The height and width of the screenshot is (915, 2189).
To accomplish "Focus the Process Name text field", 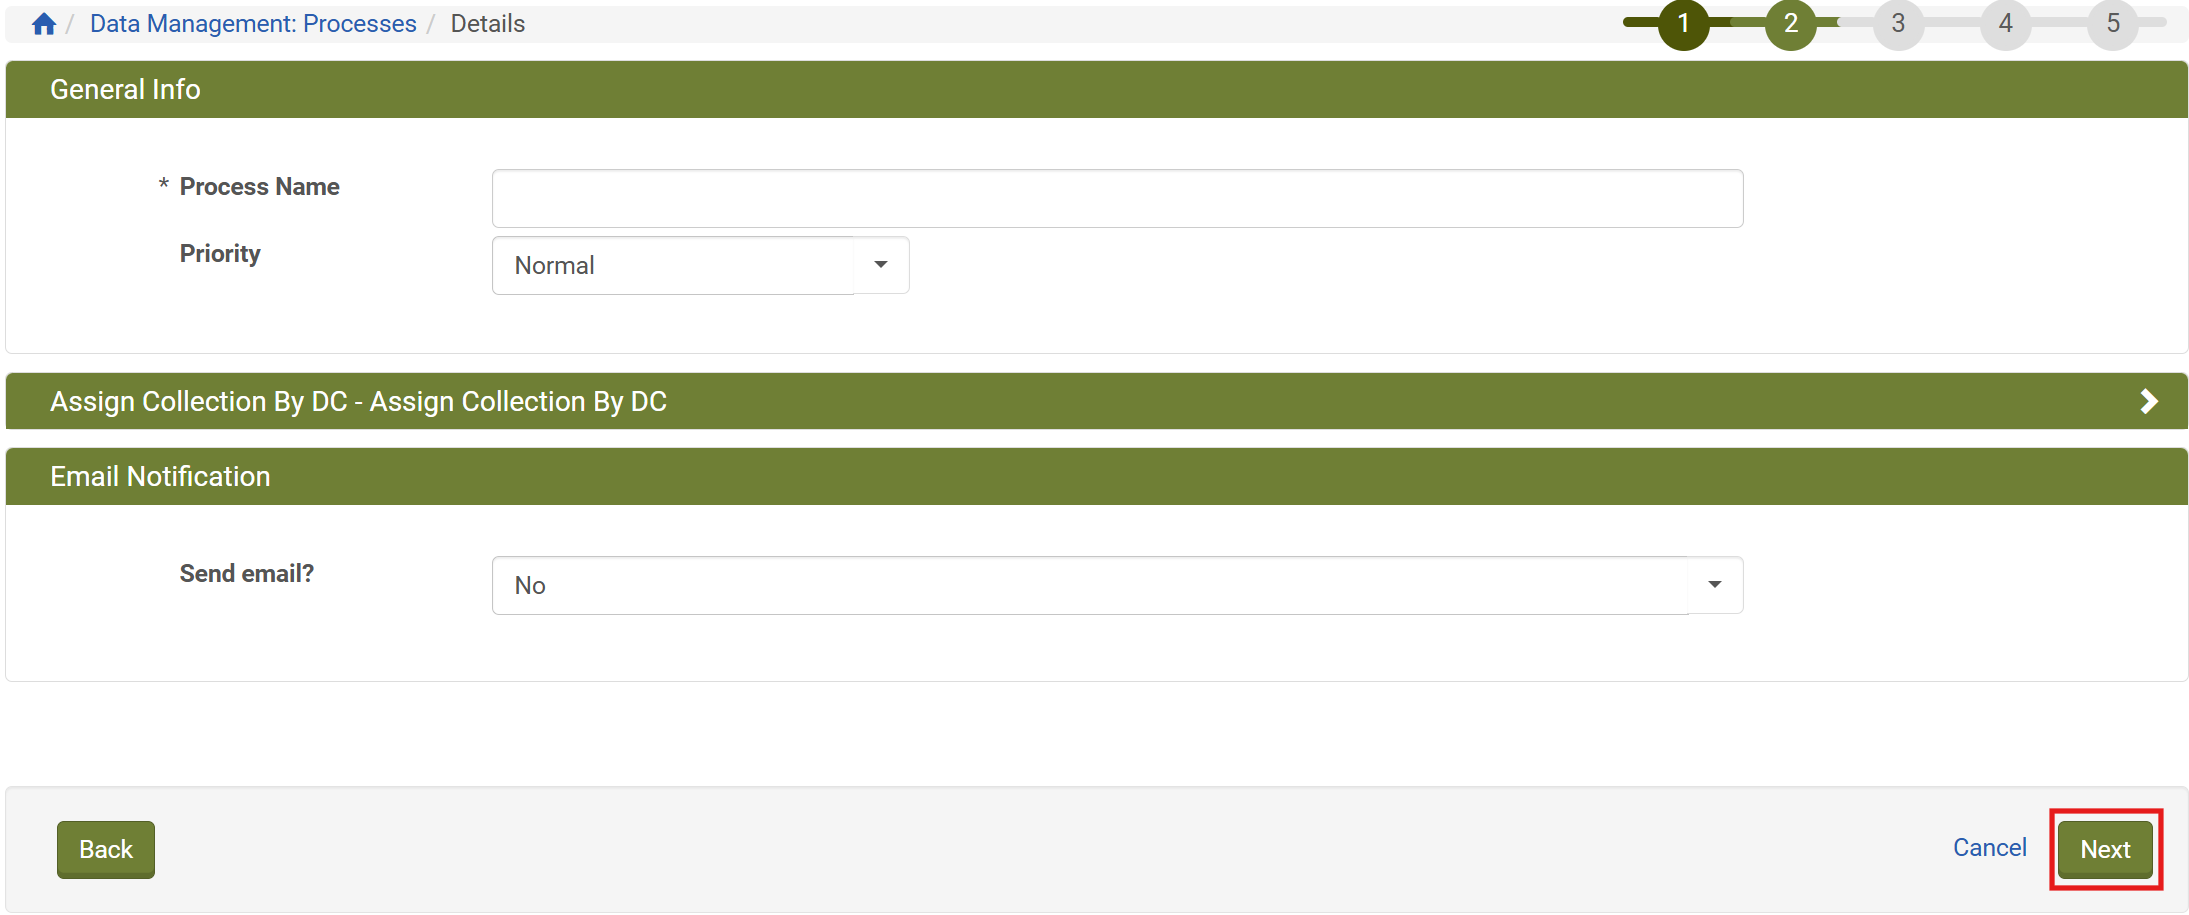I will click(x=1116, y=199).
